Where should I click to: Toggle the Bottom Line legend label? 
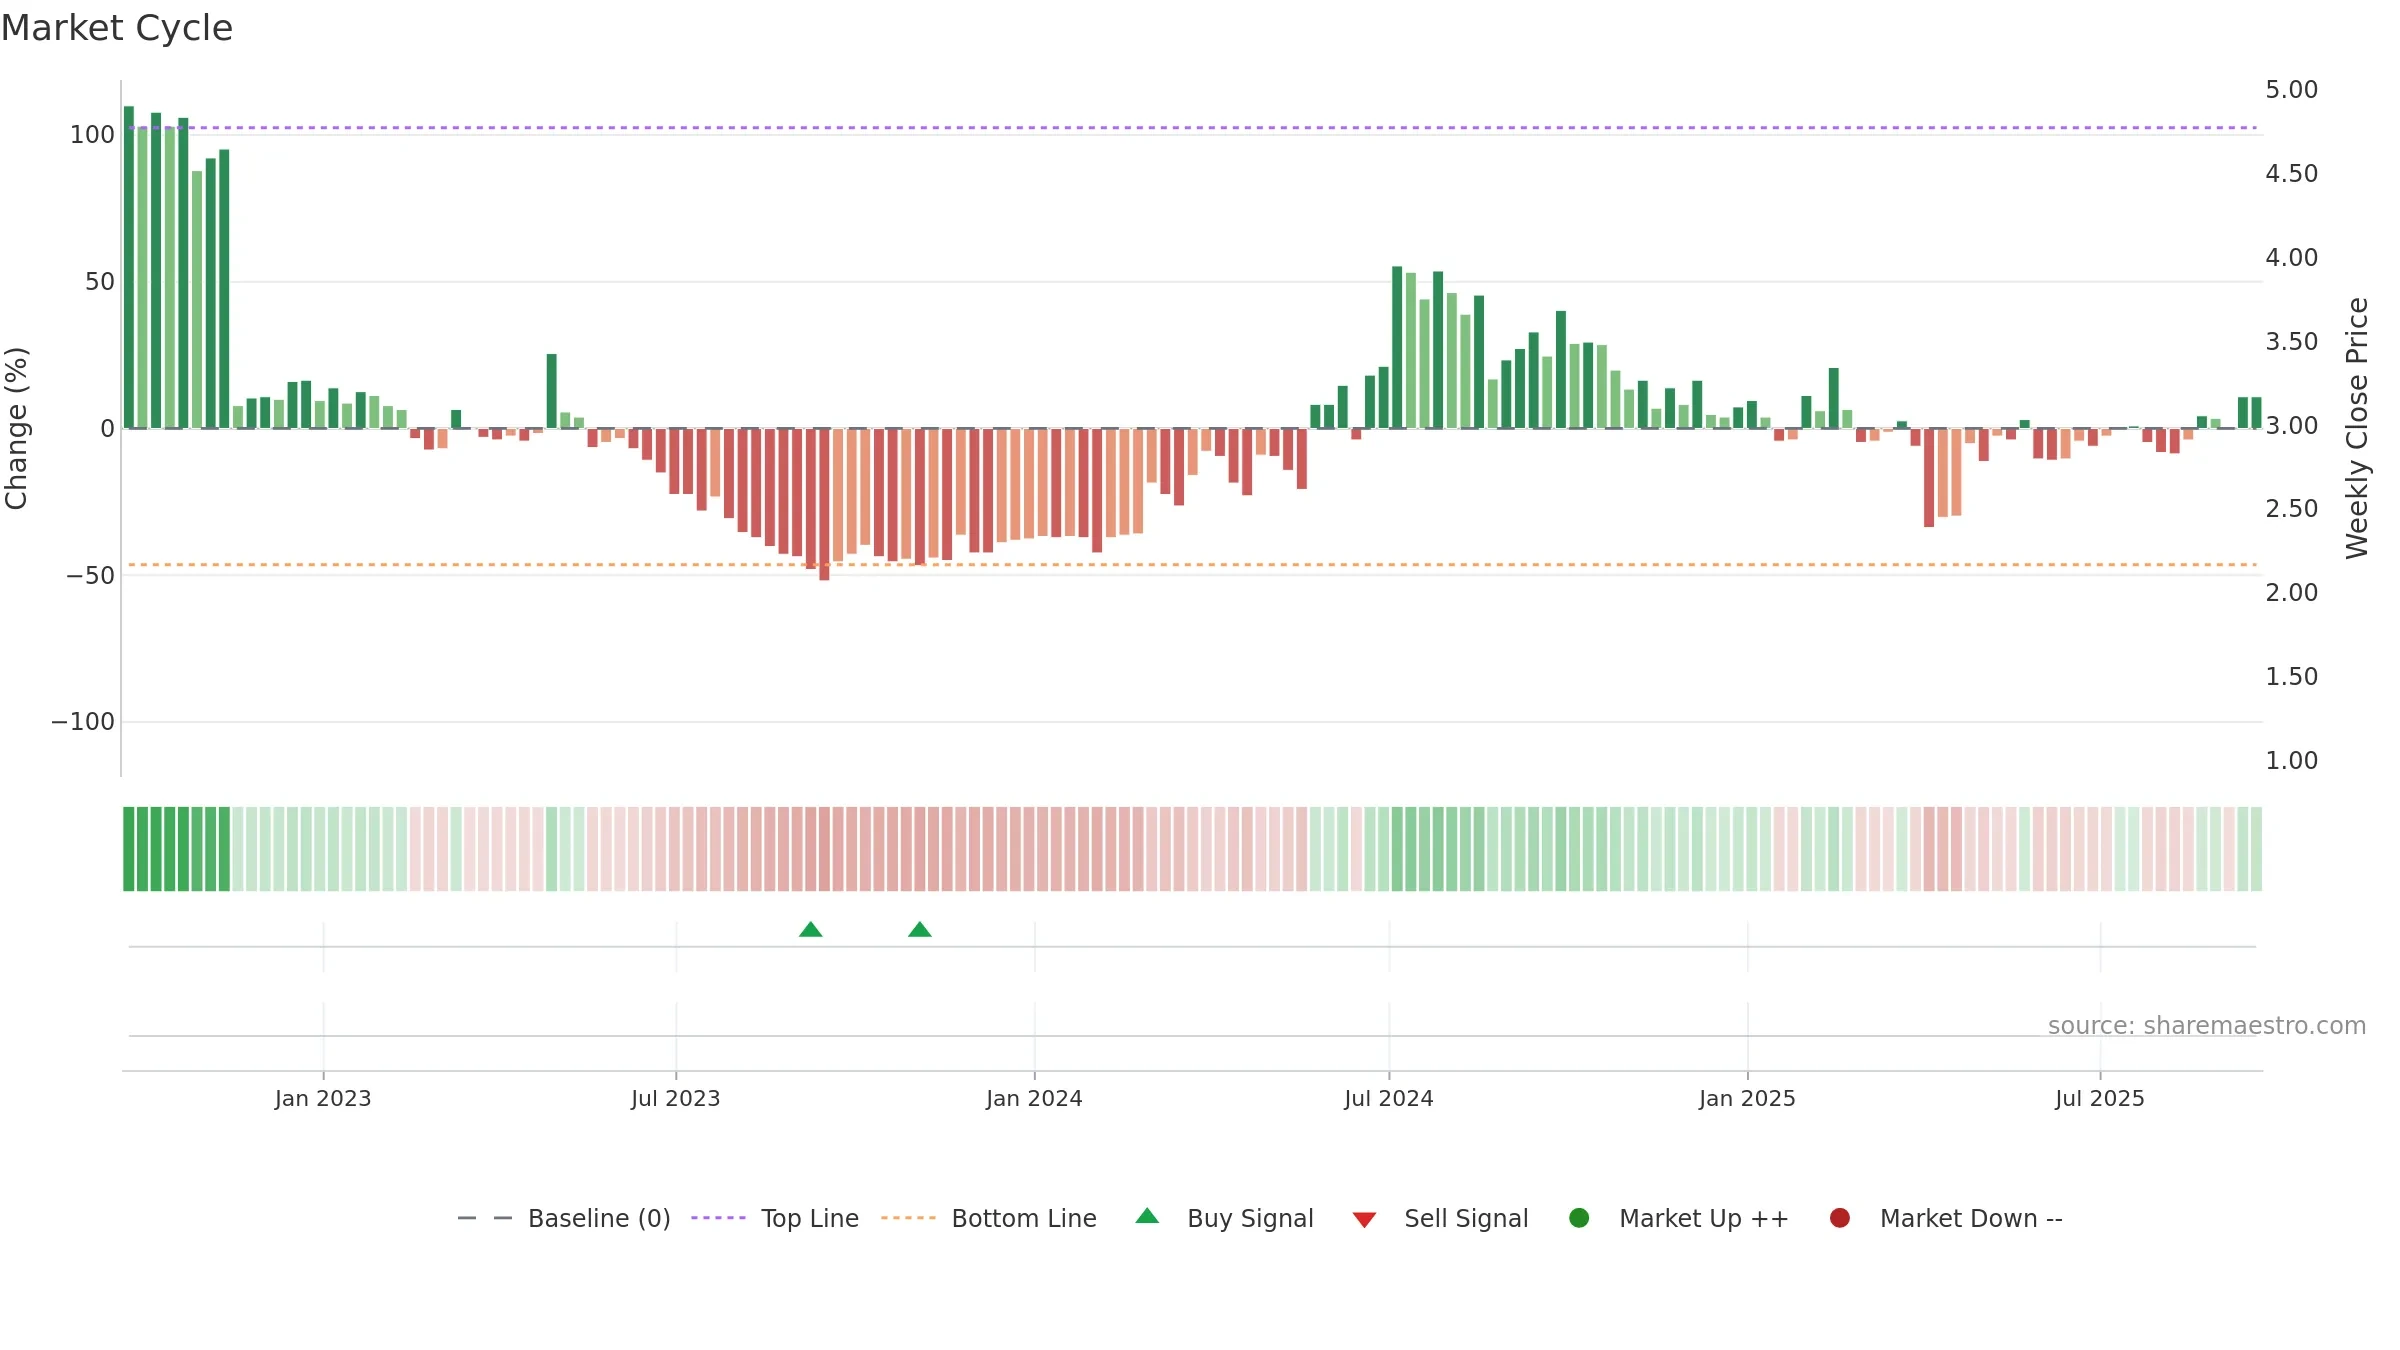1024,1219
